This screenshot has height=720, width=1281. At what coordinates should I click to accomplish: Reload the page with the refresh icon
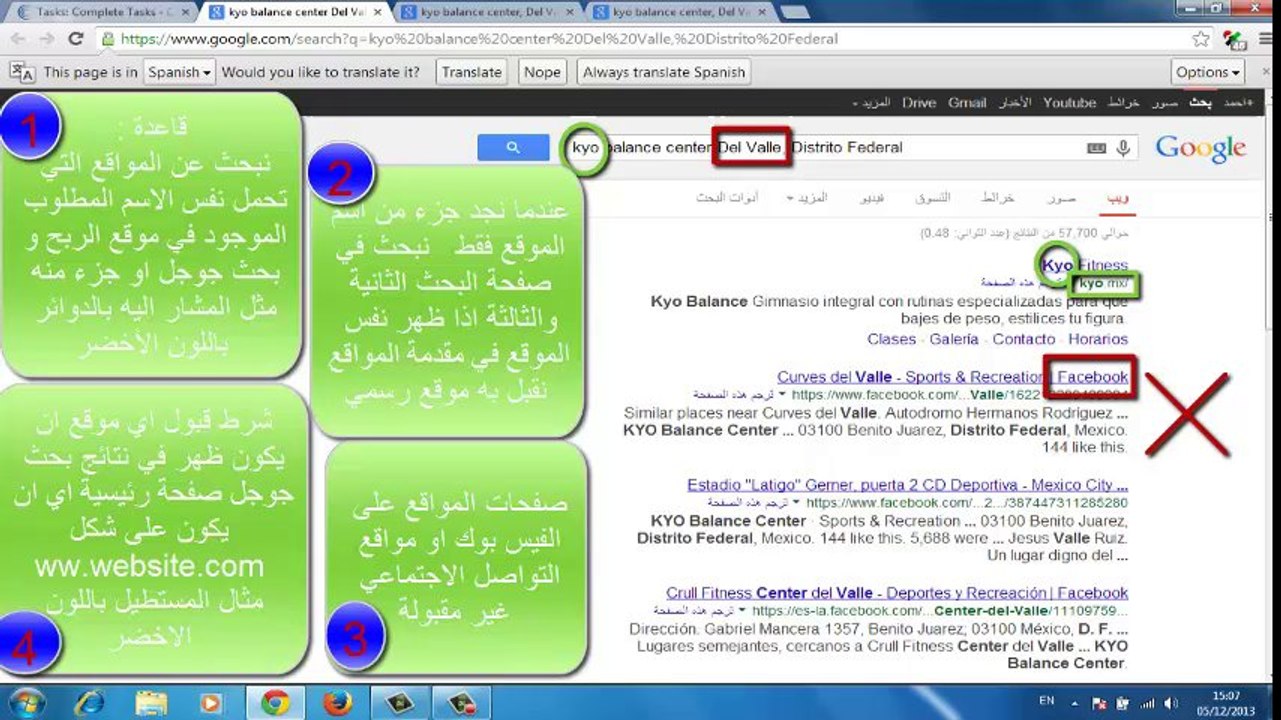(75, 39)
